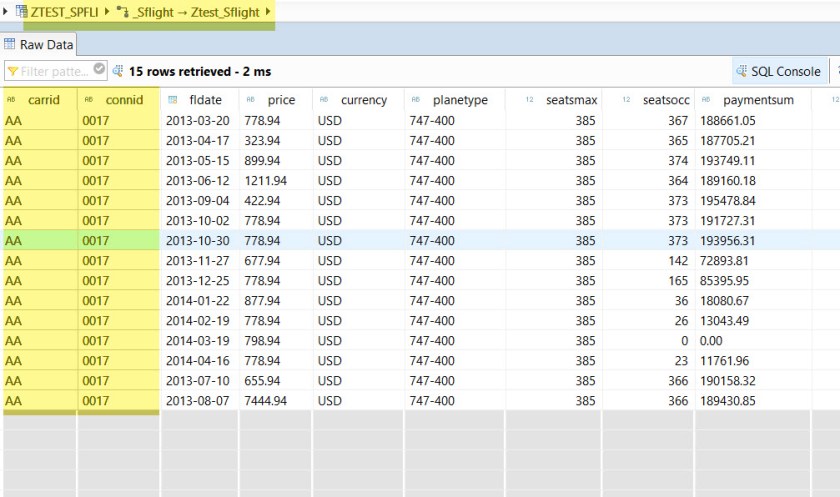Switch to the Raw Data tab
Viewport: 840px width, 497px height.
click(x=46, y=44)
